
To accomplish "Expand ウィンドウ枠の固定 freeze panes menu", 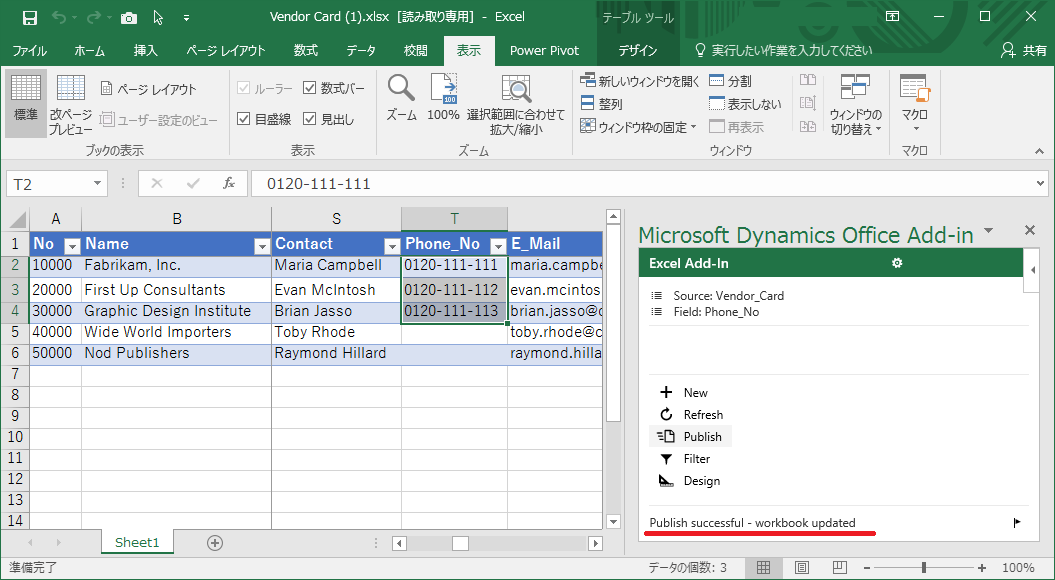I will click(639, 127).
